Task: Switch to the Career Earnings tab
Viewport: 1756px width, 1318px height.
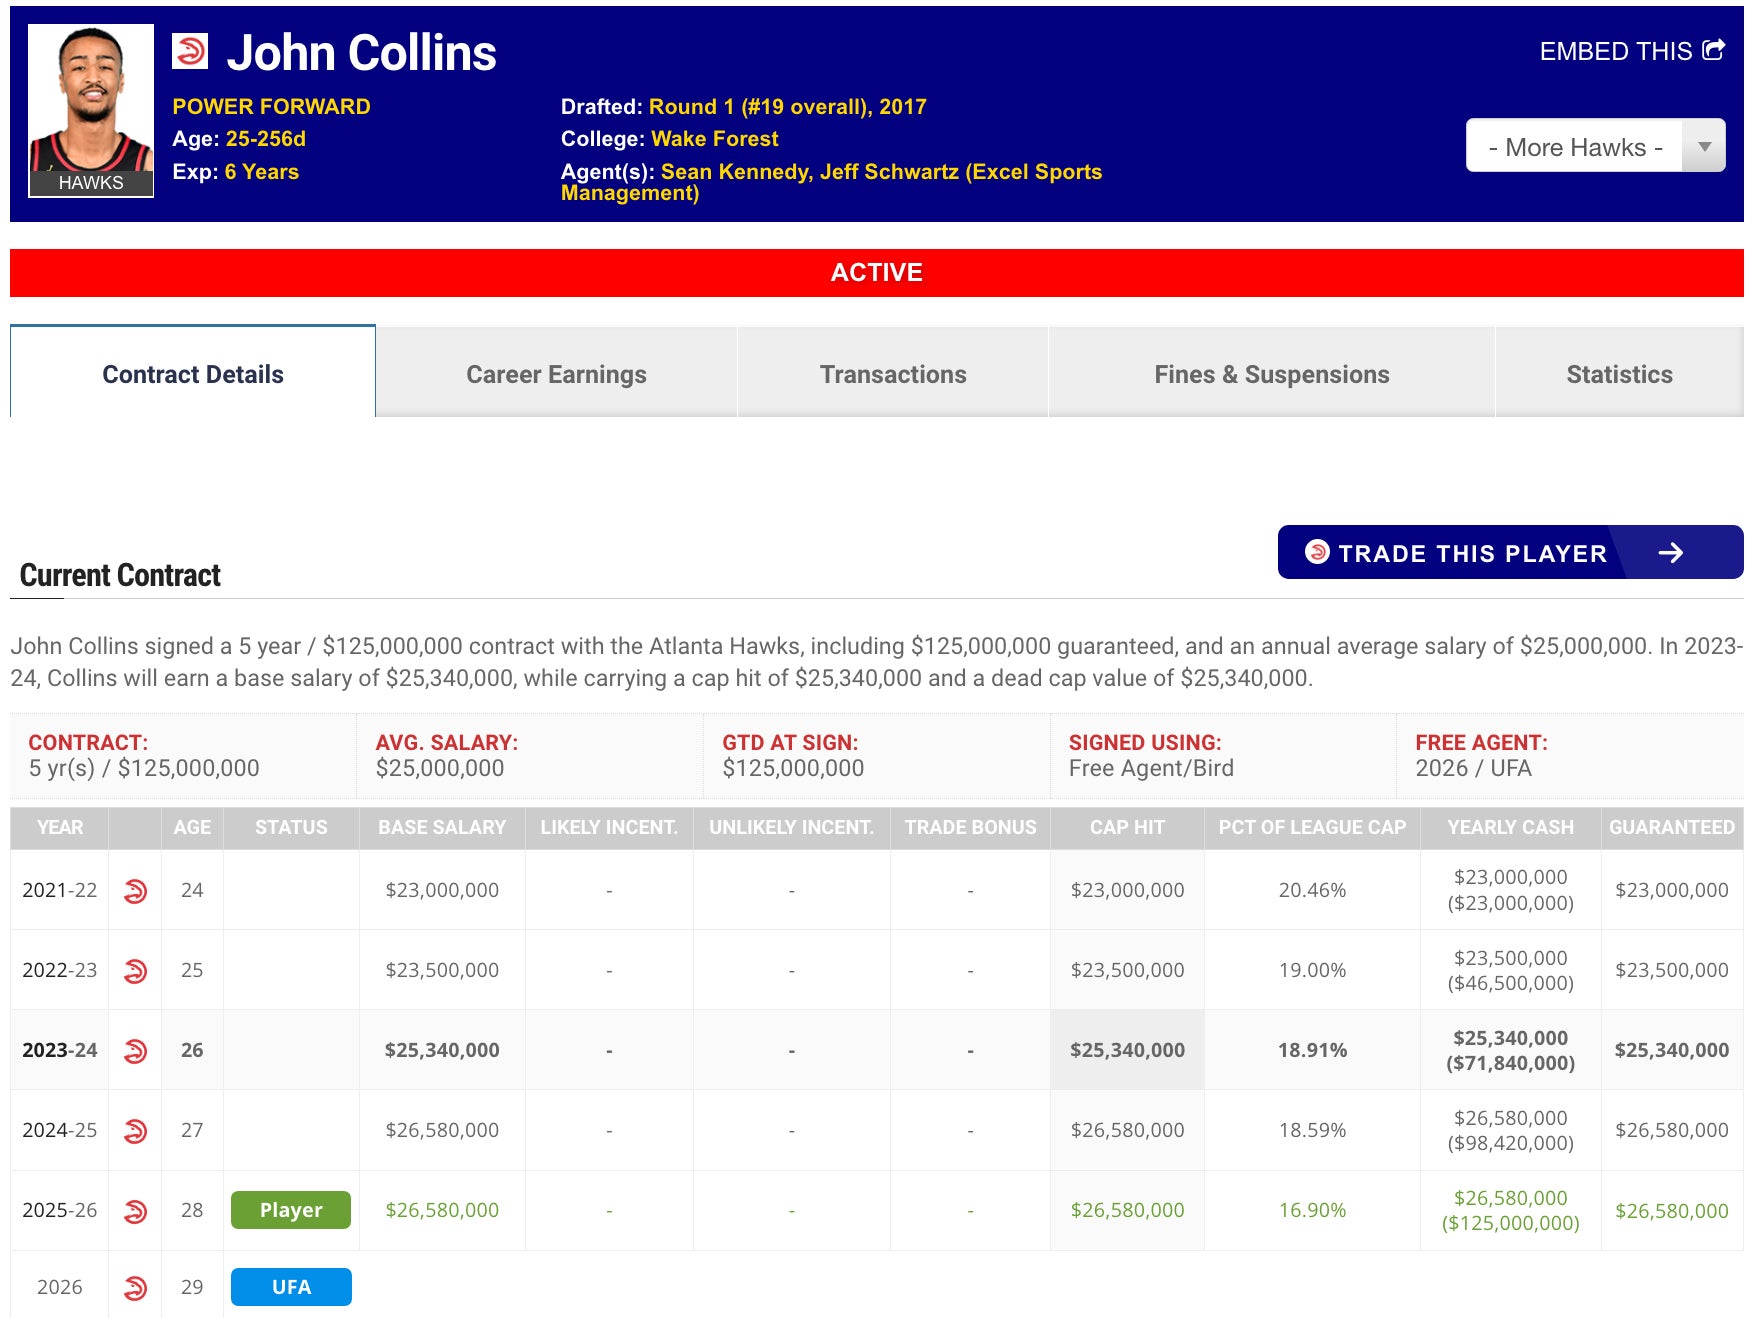Action: pyautogui.click(x=556, y=374)
